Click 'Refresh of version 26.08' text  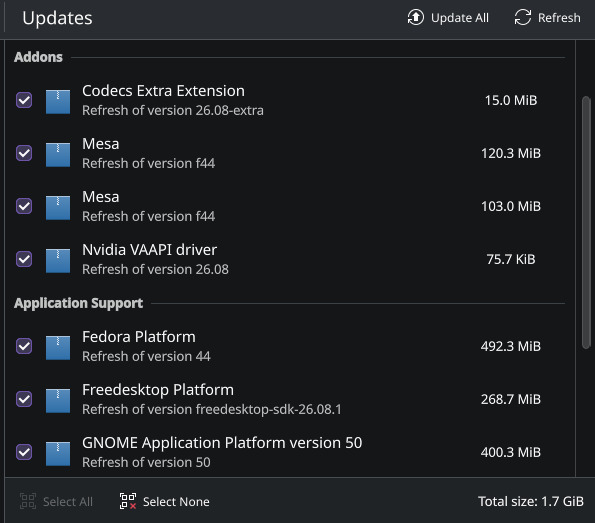point(155,269)
